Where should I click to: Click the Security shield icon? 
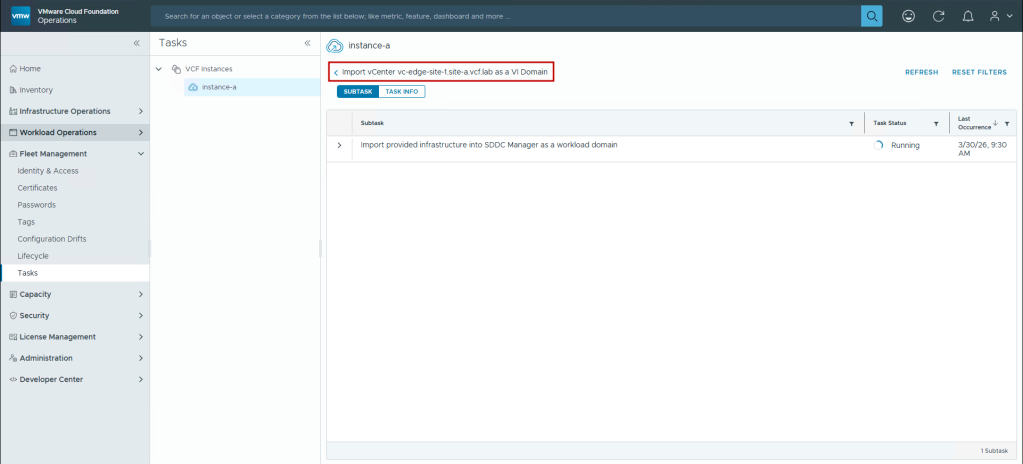[13, 316]
